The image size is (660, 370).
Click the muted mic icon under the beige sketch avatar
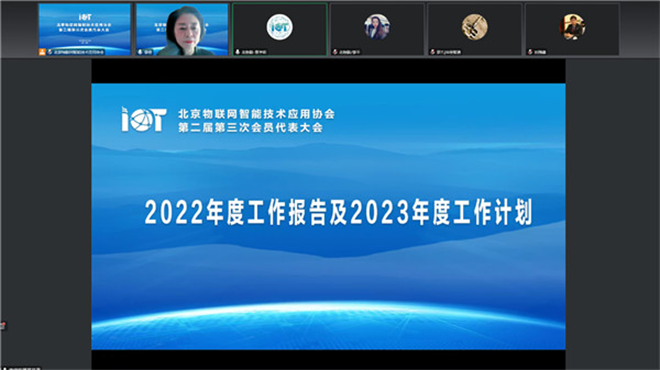(x=432, y=52)
